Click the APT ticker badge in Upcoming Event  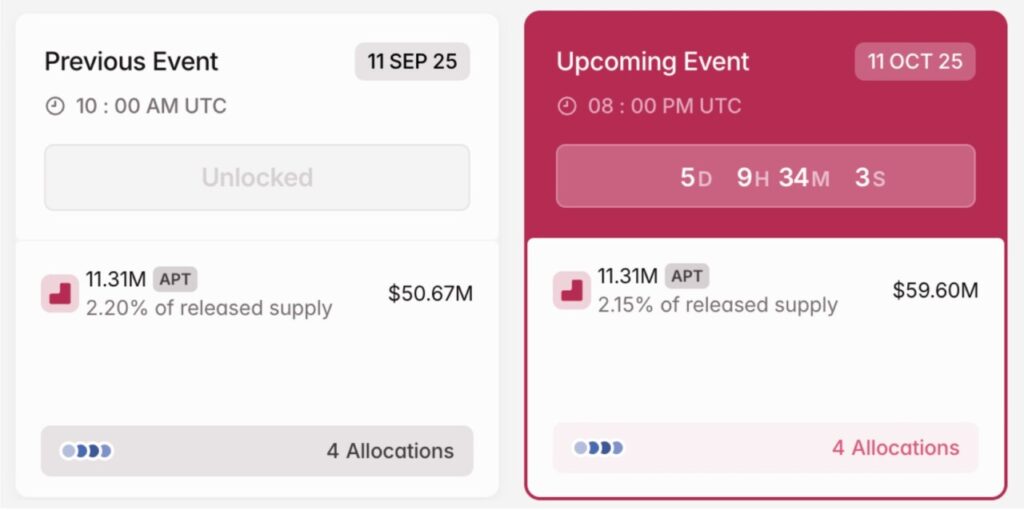tap(687, 276)
